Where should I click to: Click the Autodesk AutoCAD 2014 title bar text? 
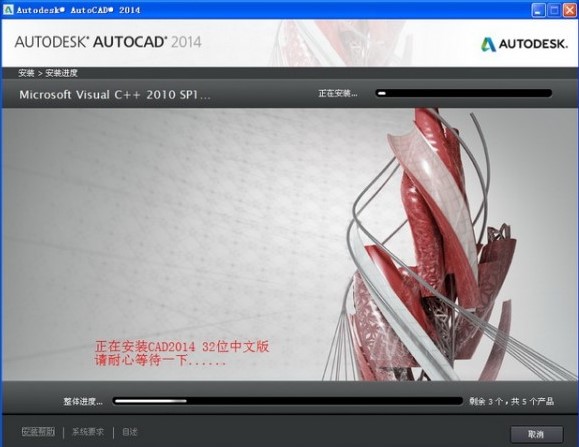[x=78, y=10]
